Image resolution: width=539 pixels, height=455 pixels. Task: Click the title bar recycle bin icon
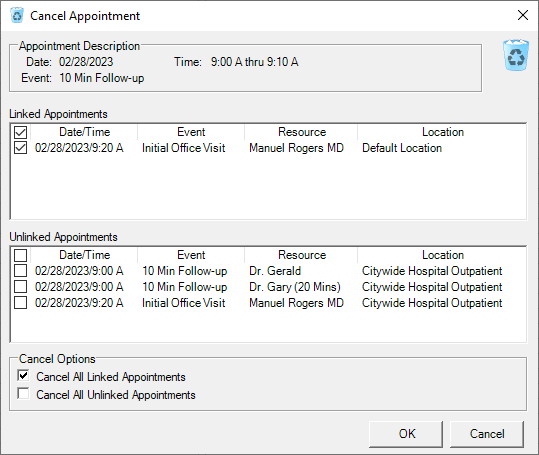click(x=16, y=15)
